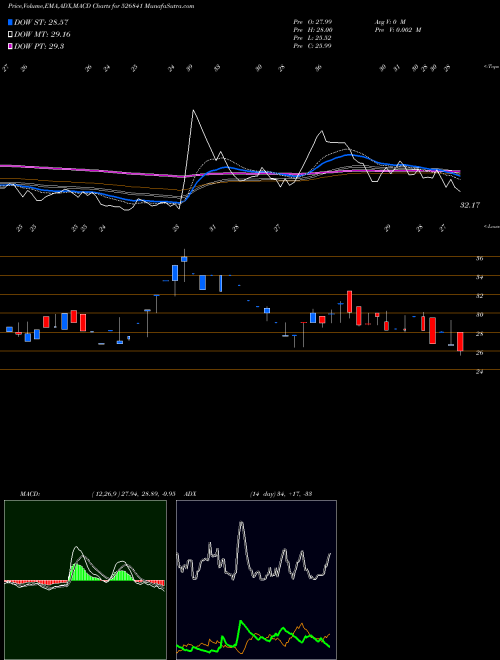Viewport: 500px width, 660px height.
Task: Click the last red candlestick on the right
Action: click(x=460, y=341)
